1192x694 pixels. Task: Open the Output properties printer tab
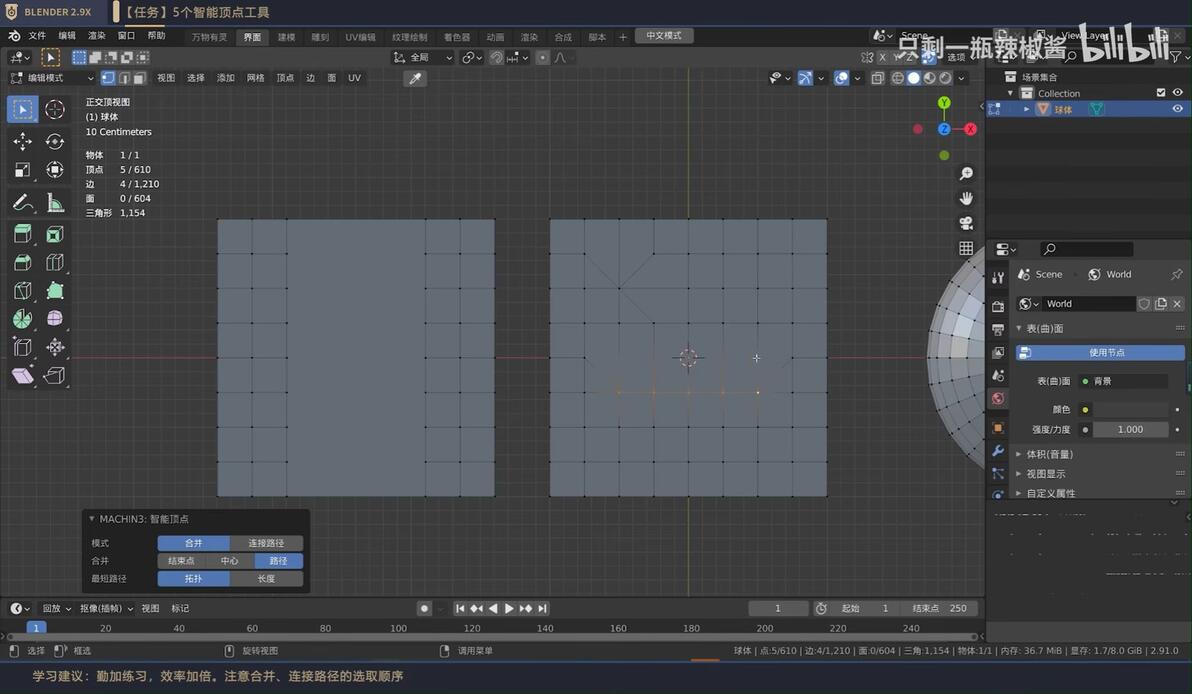tap(998, 330)
